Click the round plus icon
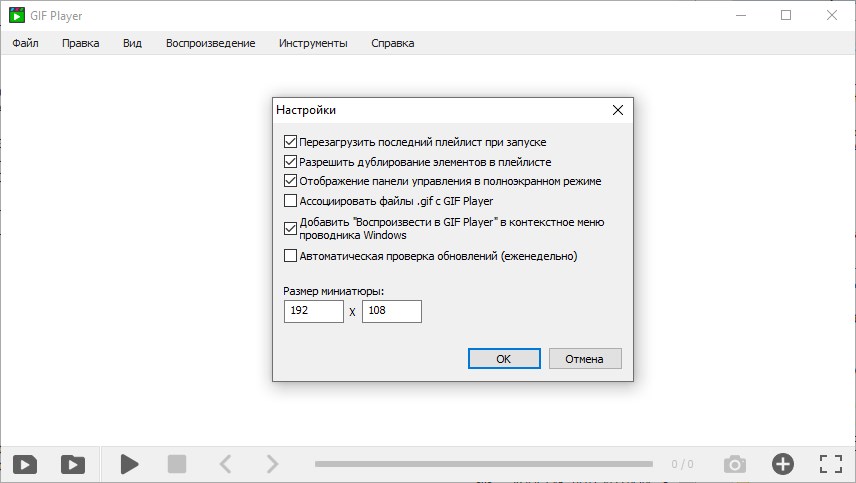 [x=783, y=464]
